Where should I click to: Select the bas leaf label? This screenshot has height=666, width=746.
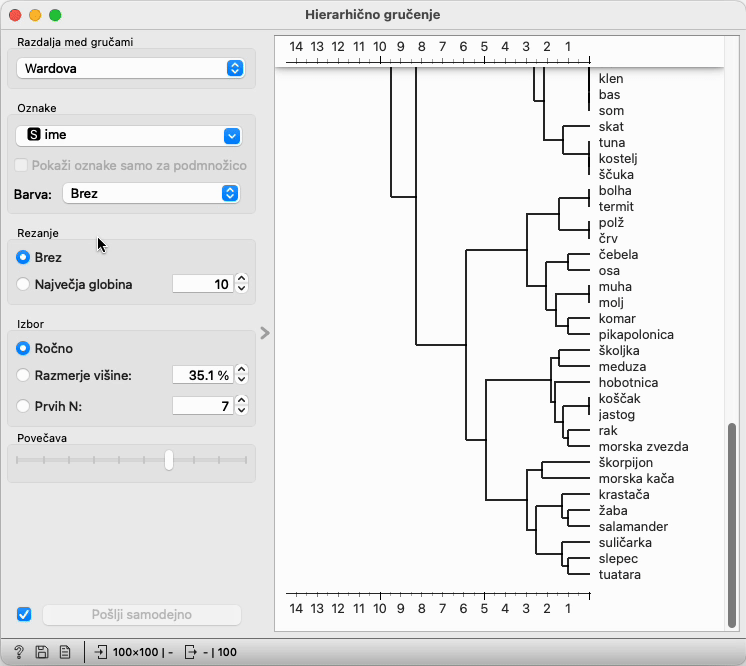coord(609,95)
